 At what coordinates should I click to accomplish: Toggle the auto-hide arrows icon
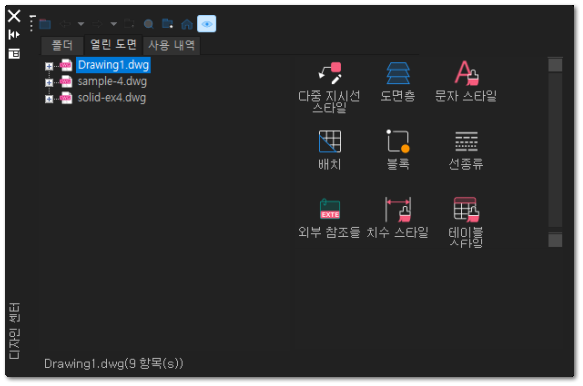14,35
